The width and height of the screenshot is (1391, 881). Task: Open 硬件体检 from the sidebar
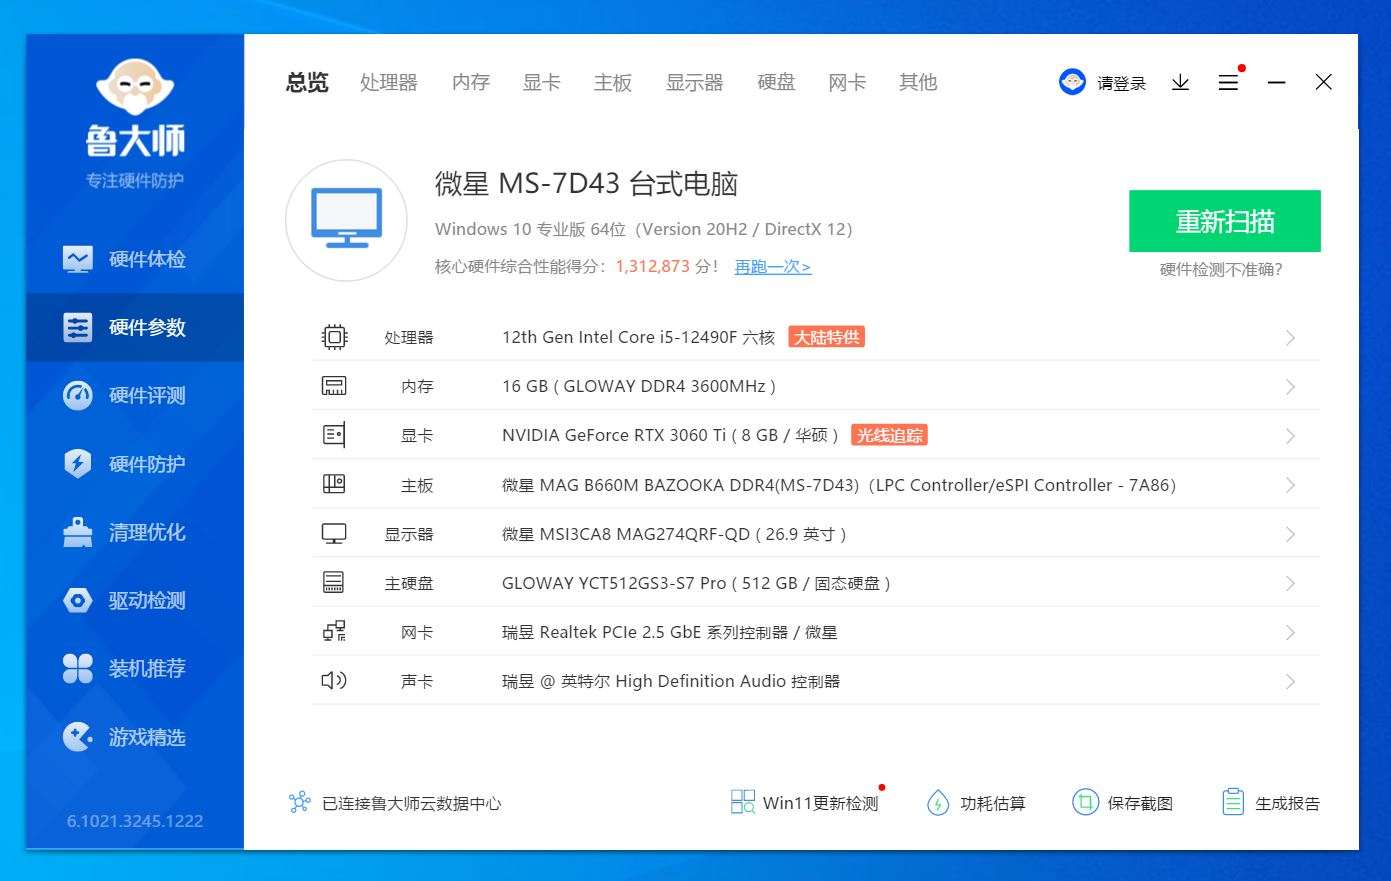point(135,259)
